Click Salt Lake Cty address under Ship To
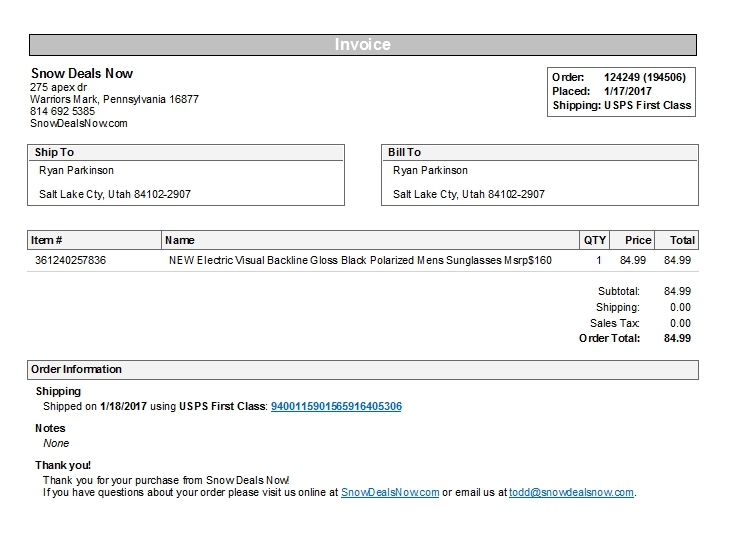The height and width of the screenshot is (534, 729). pyautogui.click(x=115, y=194)
